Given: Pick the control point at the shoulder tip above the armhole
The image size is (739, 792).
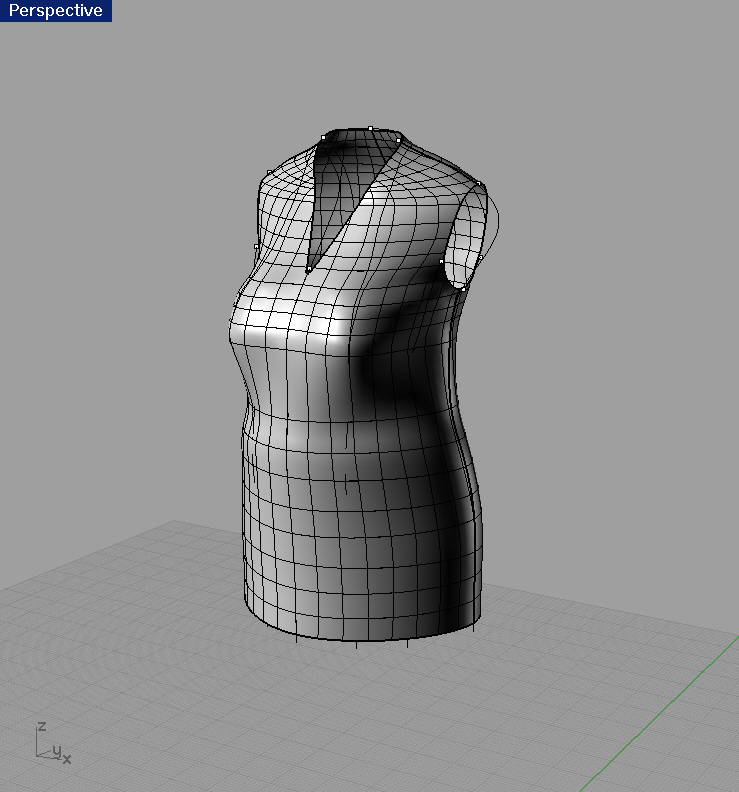Looking at the screenshot, I should [x=479, y=183].
